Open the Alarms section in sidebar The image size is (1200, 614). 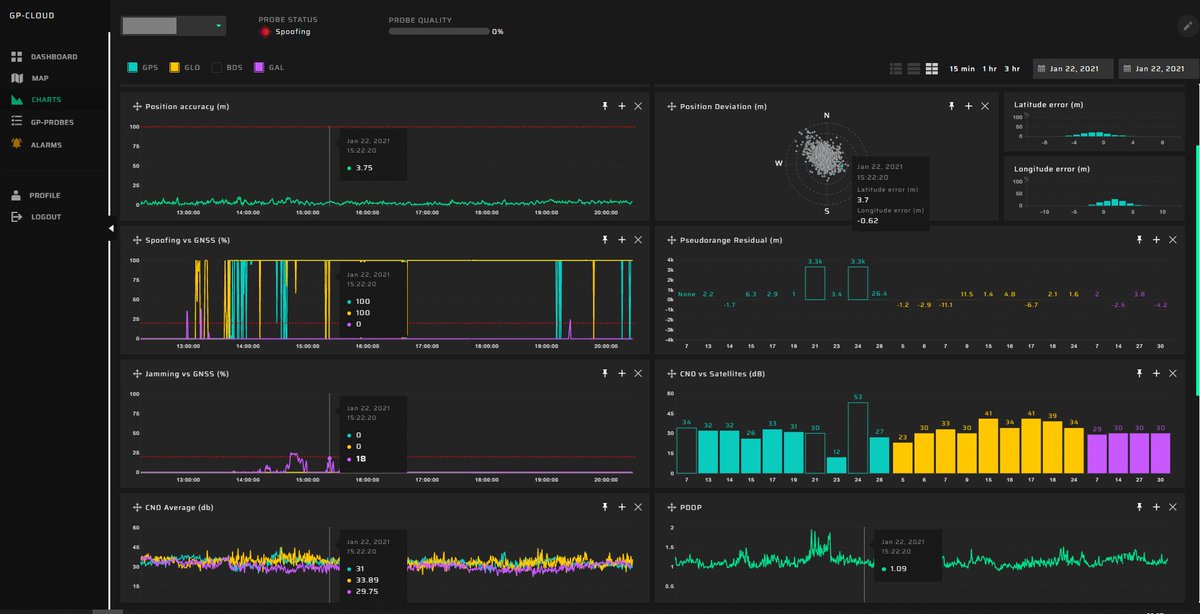[46, 145]
